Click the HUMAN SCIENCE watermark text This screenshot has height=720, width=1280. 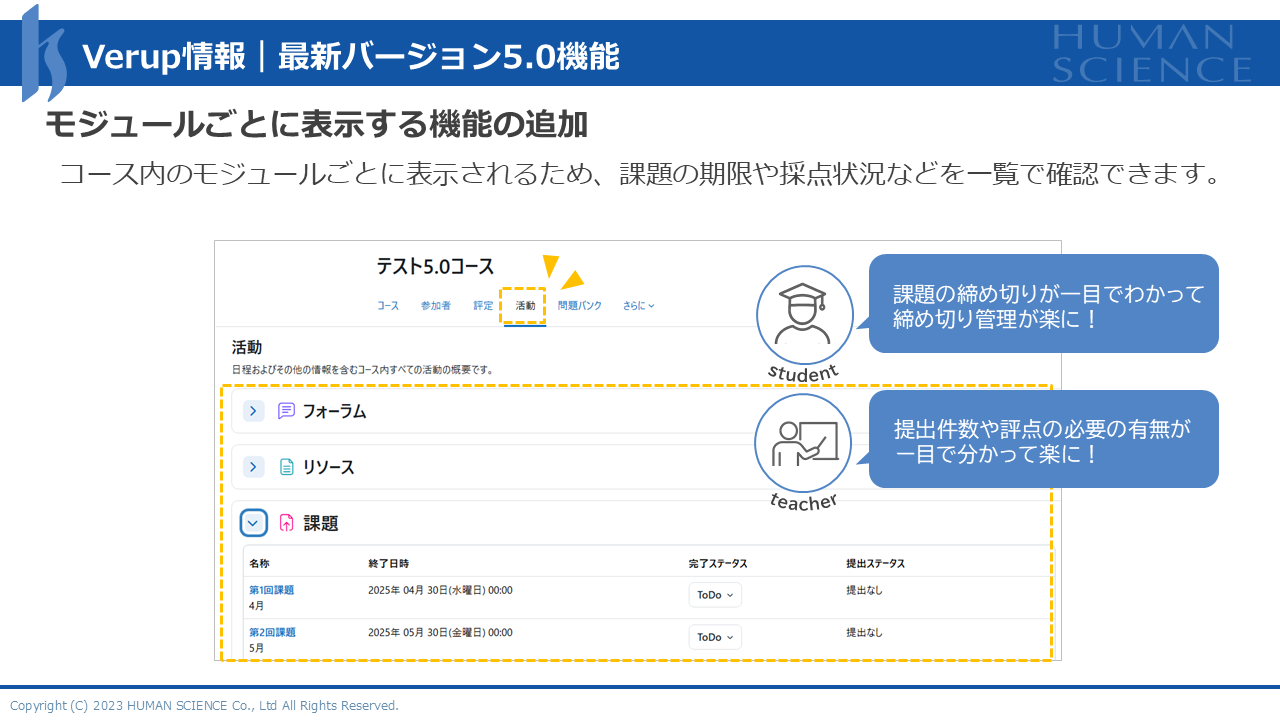(x=1150, y=53)
